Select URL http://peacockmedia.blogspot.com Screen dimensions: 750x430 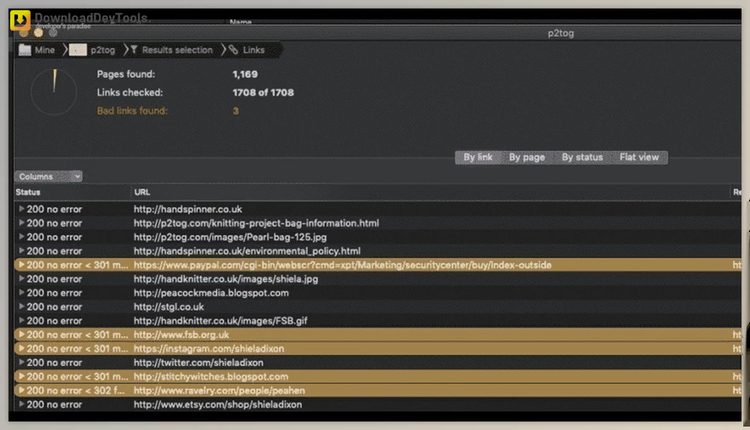tap(211, 293)
